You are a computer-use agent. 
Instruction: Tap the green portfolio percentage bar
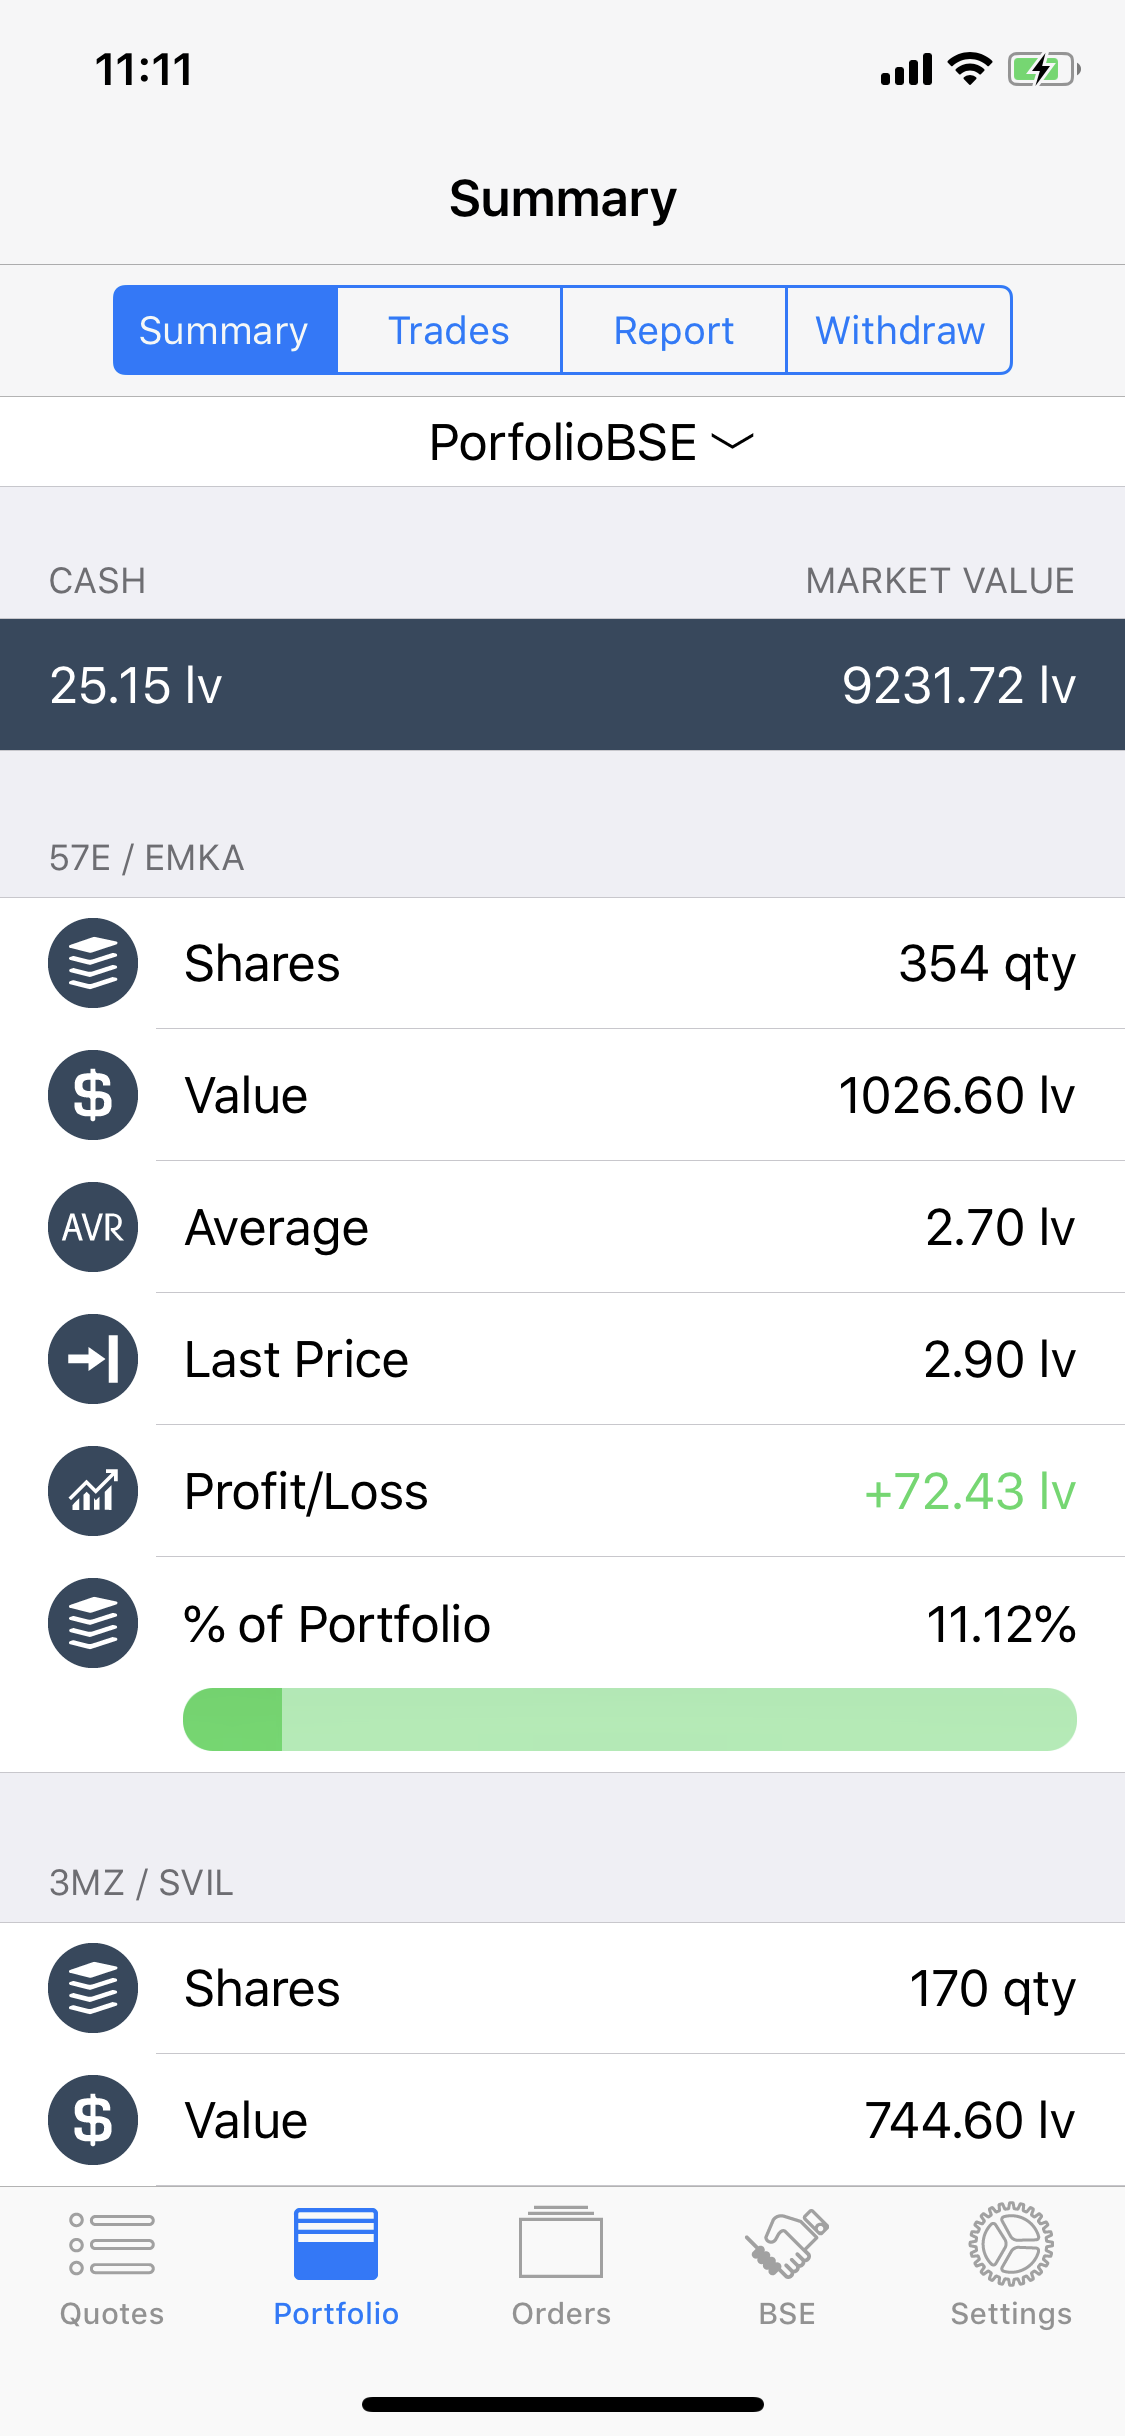coord(630,1719)
